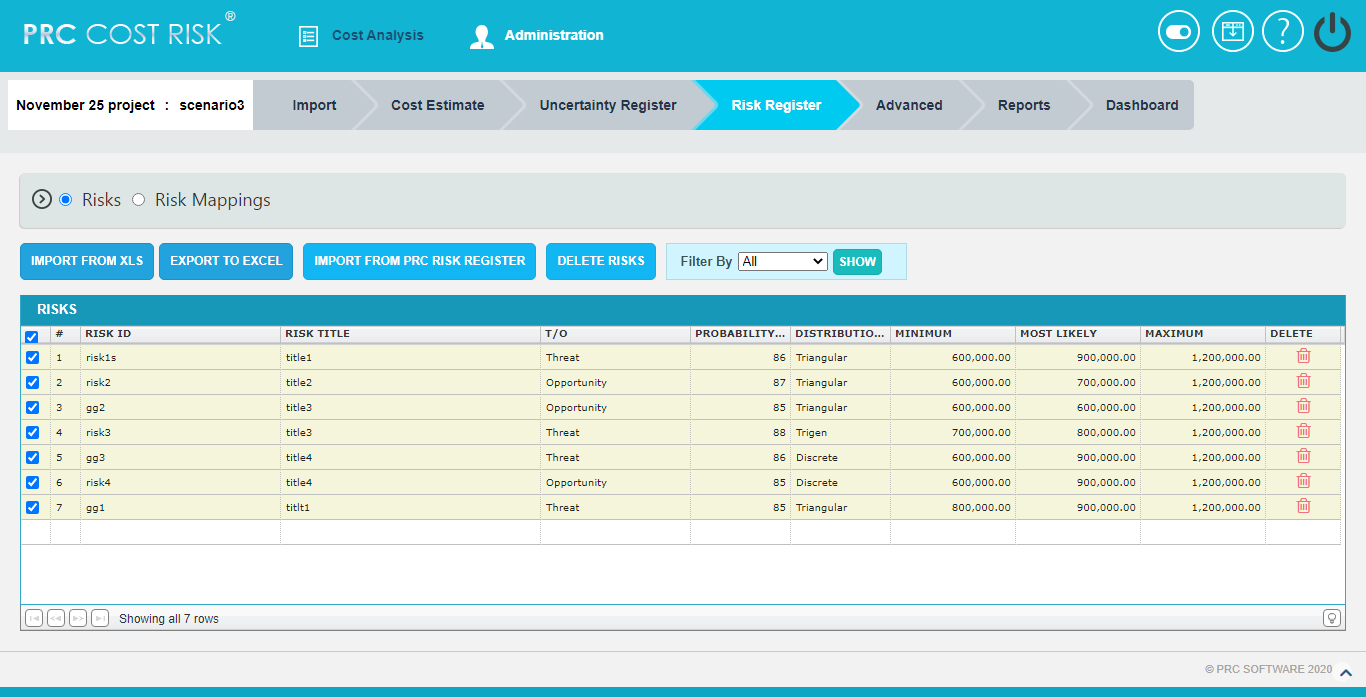This screenshot has width=1366, height=697.
Task: Click the toggle-style settings icon in the header
Action: pos(1178,31)
